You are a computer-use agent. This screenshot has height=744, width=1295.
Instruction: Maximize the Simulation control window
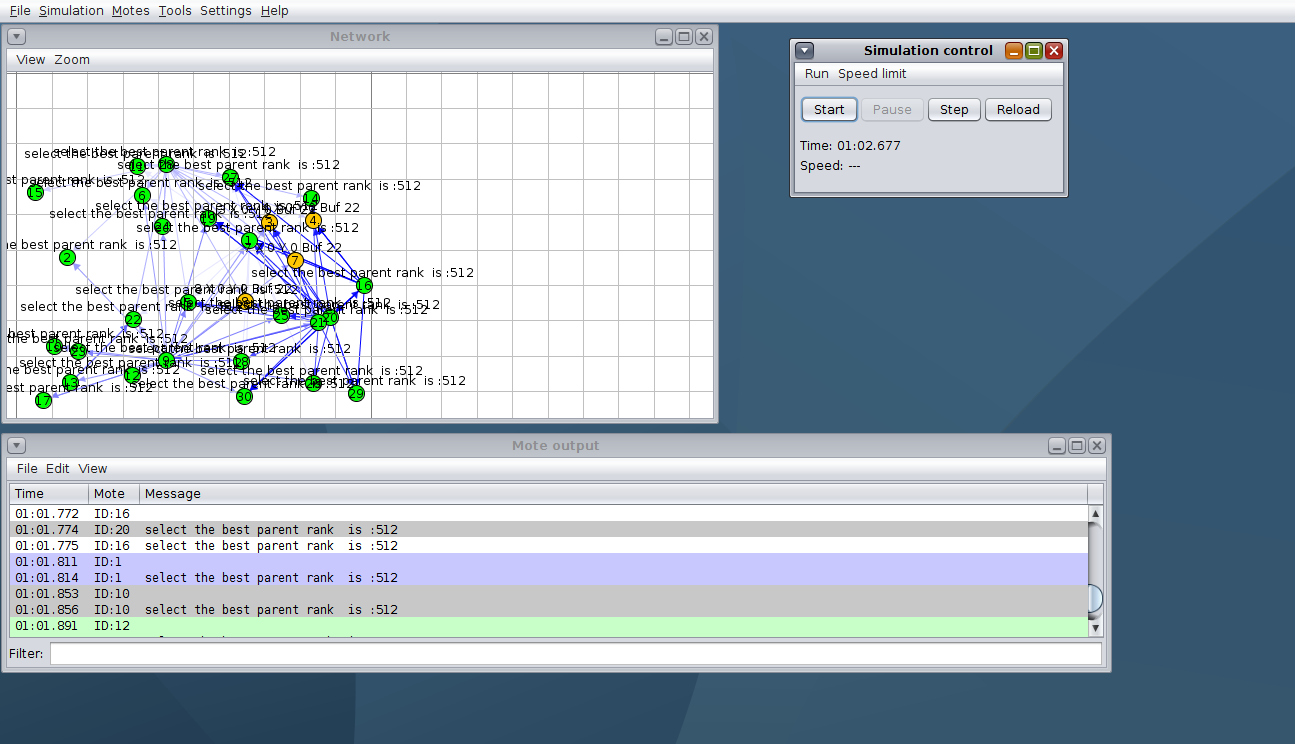[1034, 50]
